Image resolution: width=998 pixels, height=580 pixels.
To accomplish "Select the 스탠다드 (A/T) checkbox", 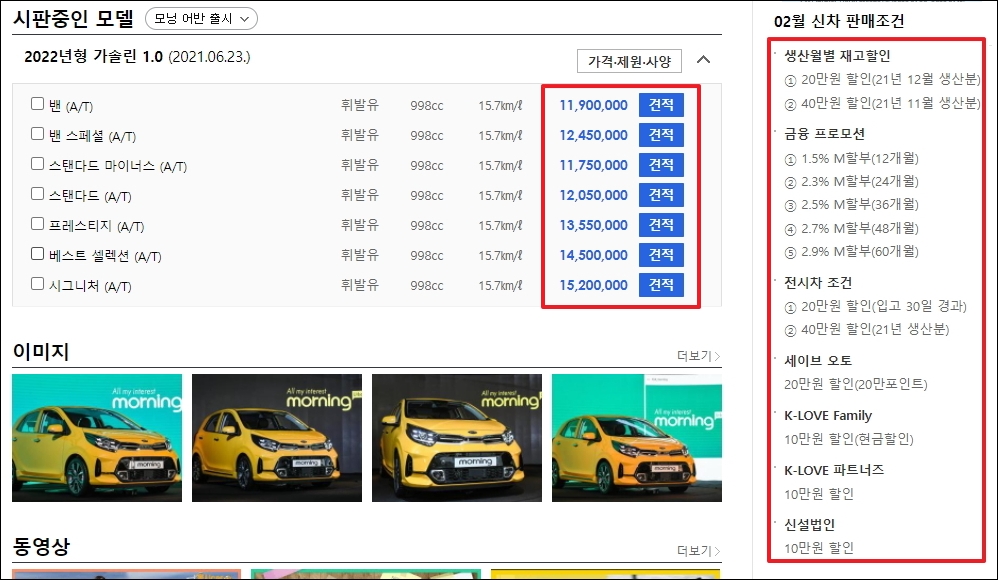I will [38, 194].
